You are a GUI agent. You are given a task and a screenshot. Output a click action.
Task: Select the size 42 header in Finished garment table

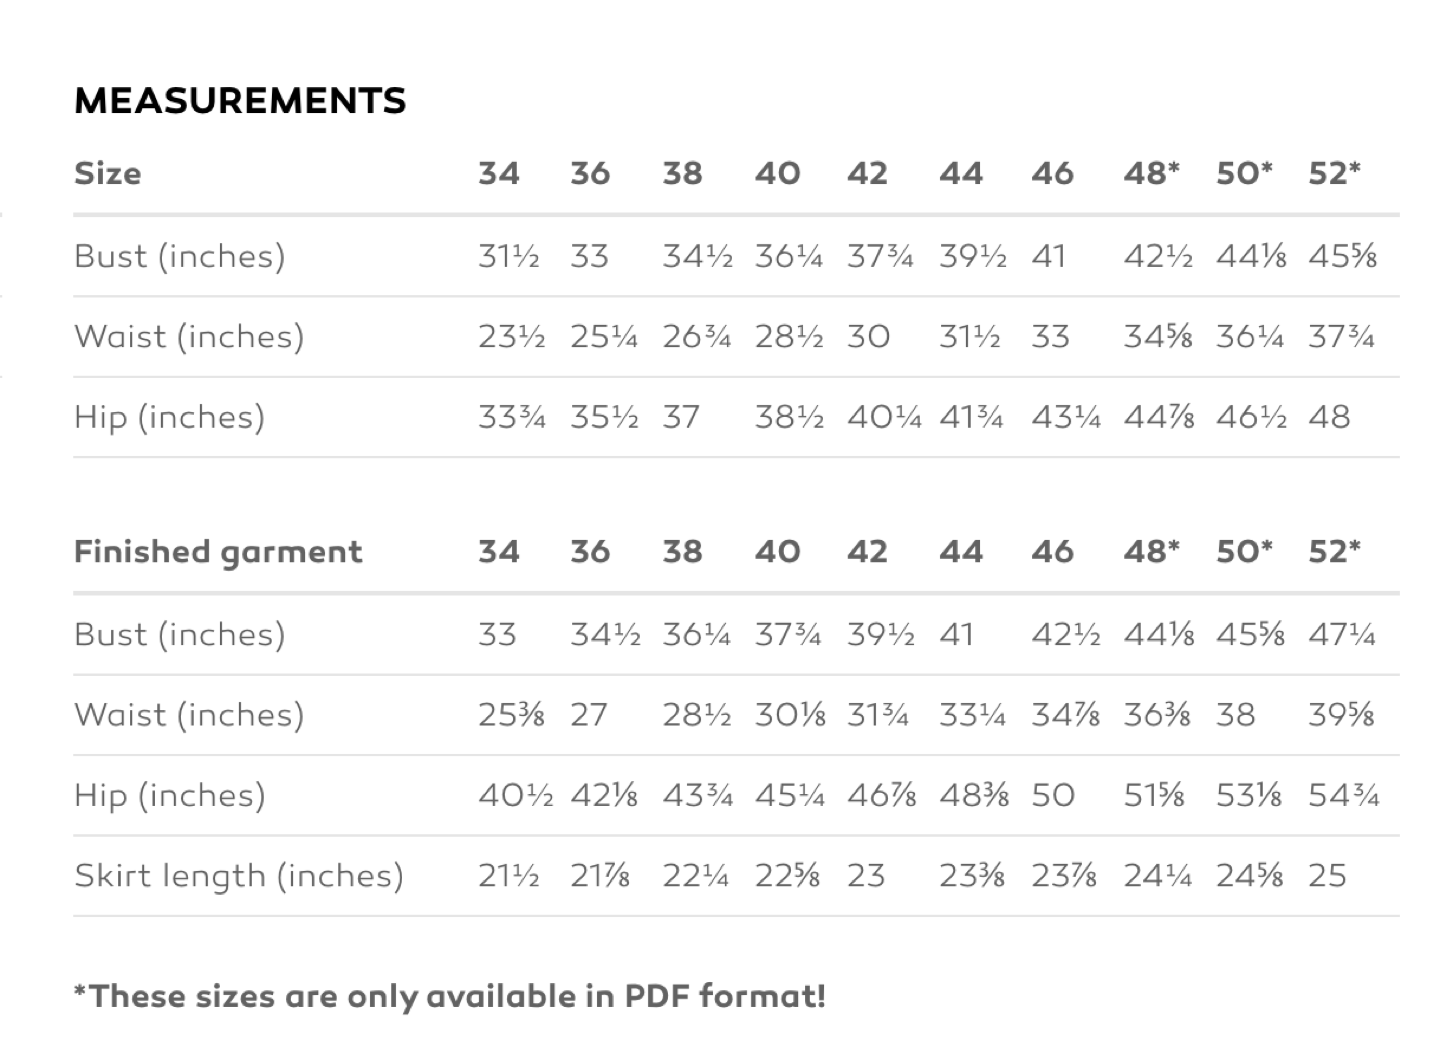coord(867,551)
